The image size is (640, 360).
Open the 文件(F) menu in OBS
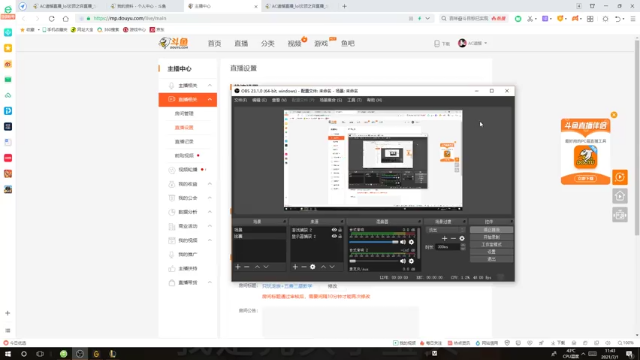pyautogui.click(x=240, y=100)
